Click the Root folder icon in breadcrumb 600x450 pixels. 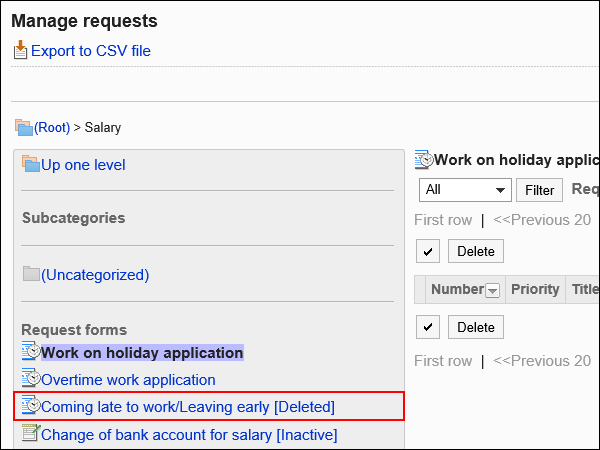[x=24, y=127]
